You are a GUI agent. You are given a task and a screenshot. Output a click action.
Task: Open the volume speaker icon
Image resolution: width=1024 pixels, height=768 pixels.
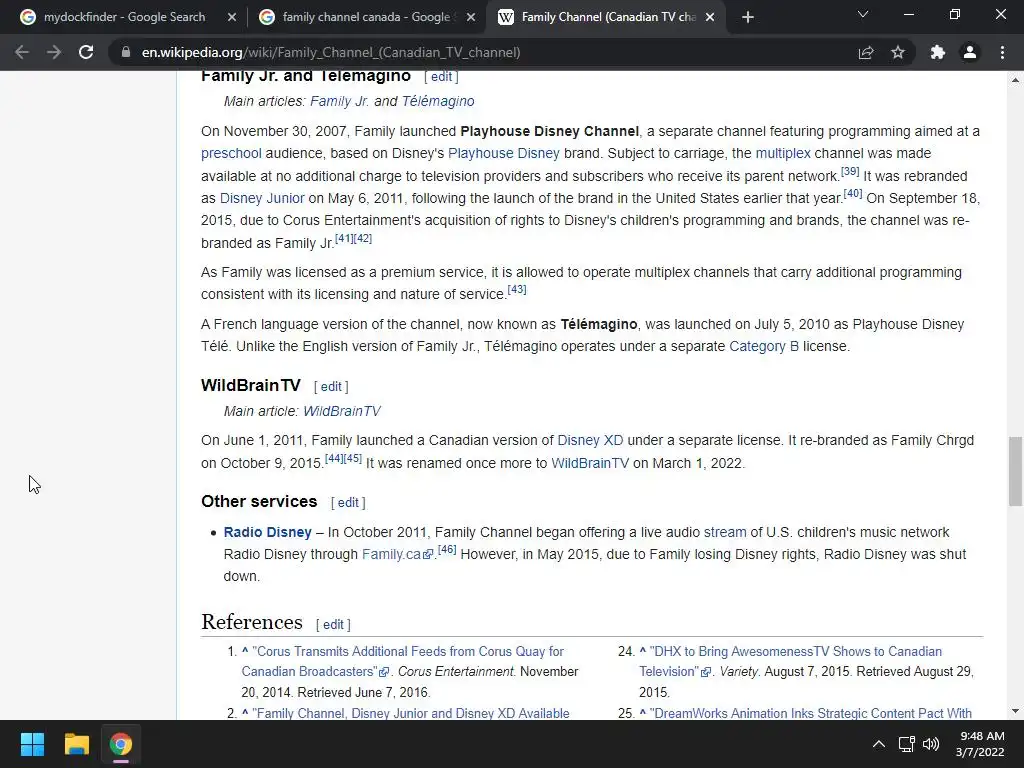coord(931,744)
